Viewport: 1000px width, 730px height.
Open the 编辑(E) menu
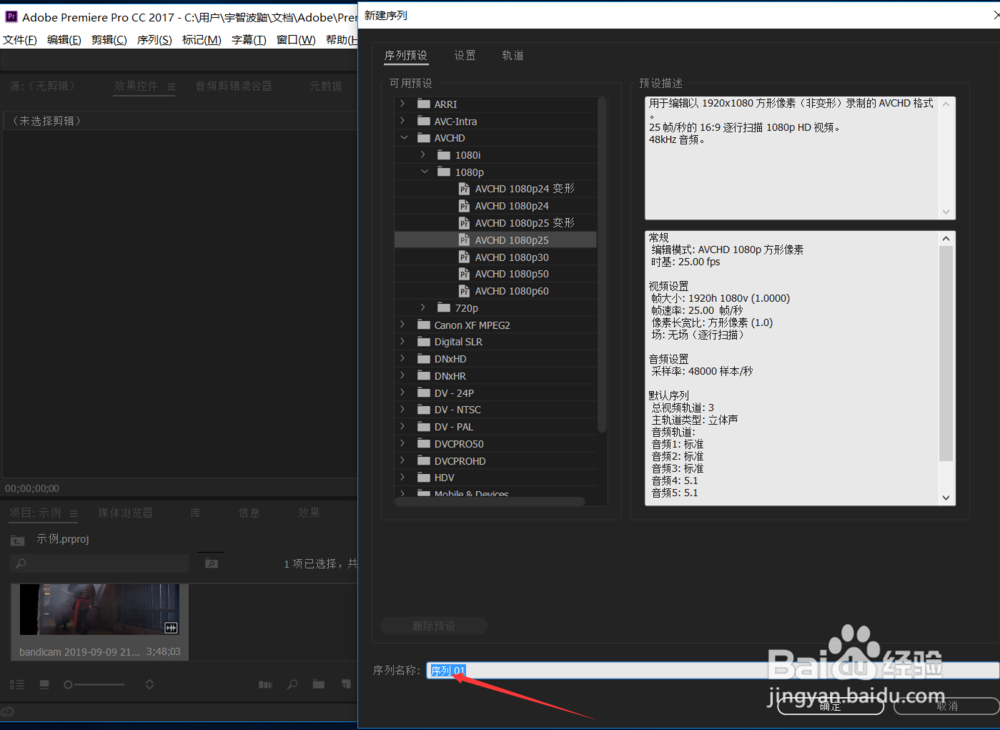pyautogui.click(x=64, y=40)
